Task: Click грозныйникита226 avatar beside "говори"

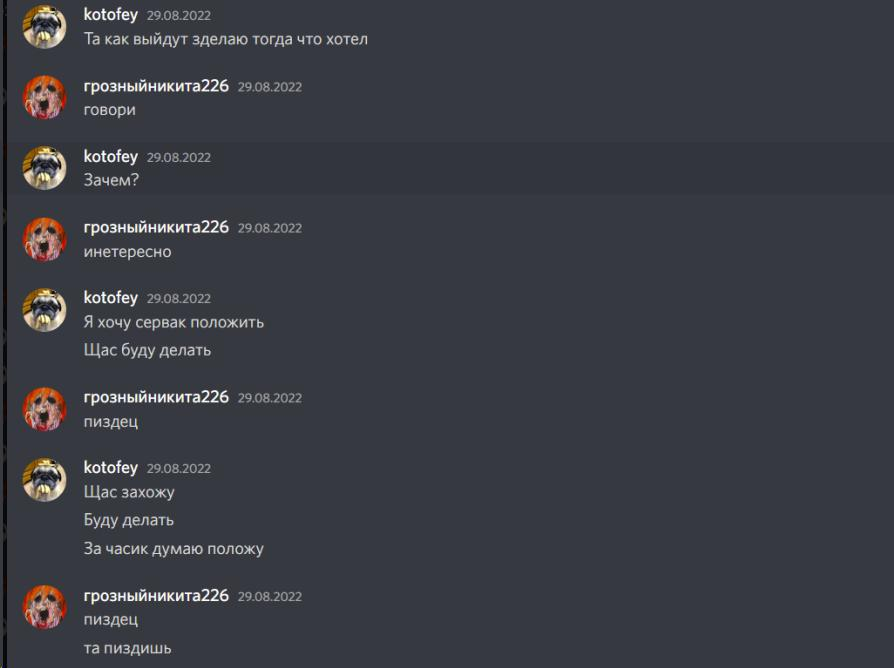Action: [x=44, y=97]
